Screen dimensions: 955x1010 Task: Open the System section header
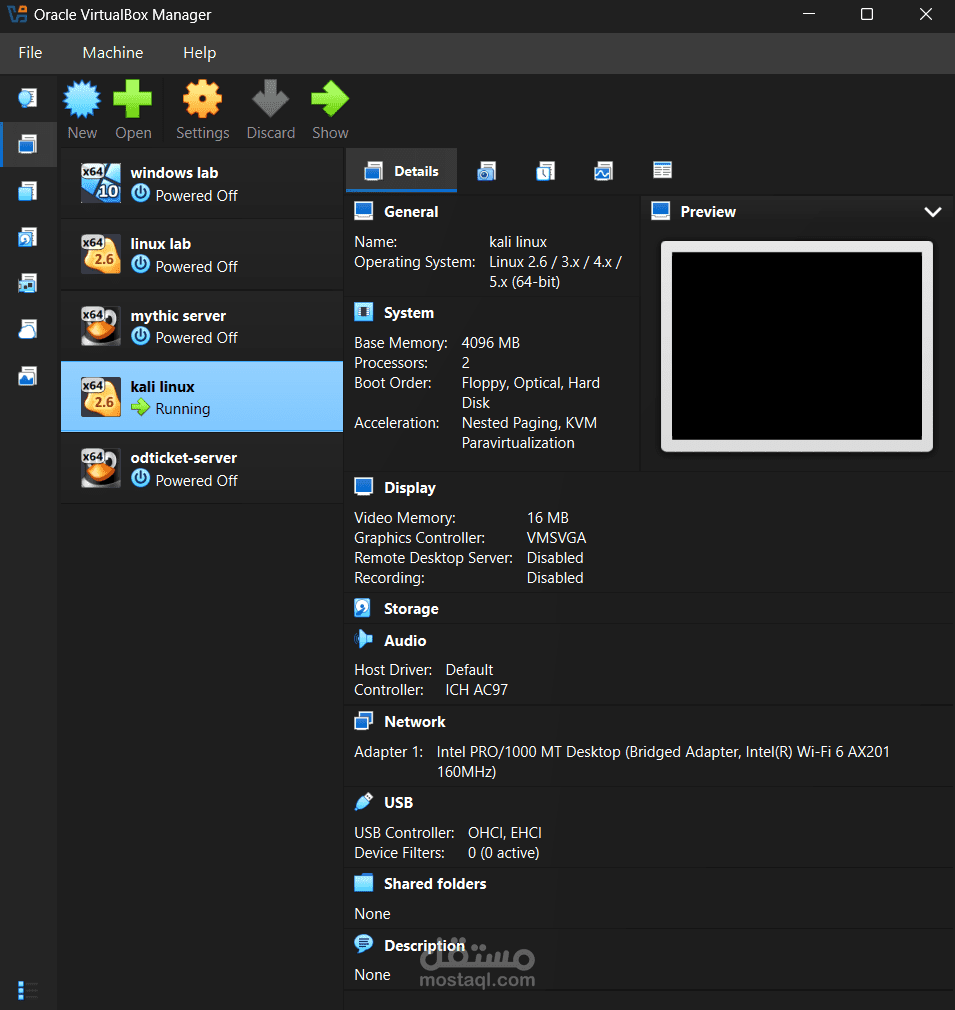(409, 313)
